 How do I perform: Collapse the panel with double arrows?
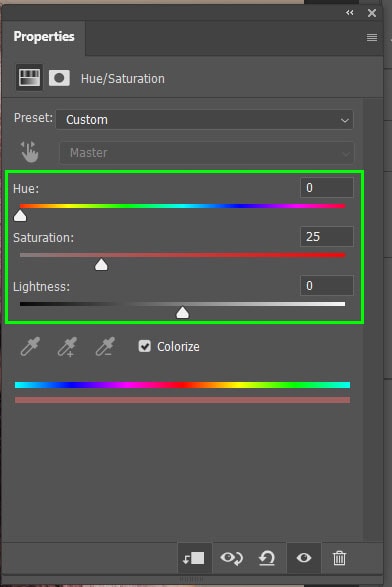tap(350, 13)
